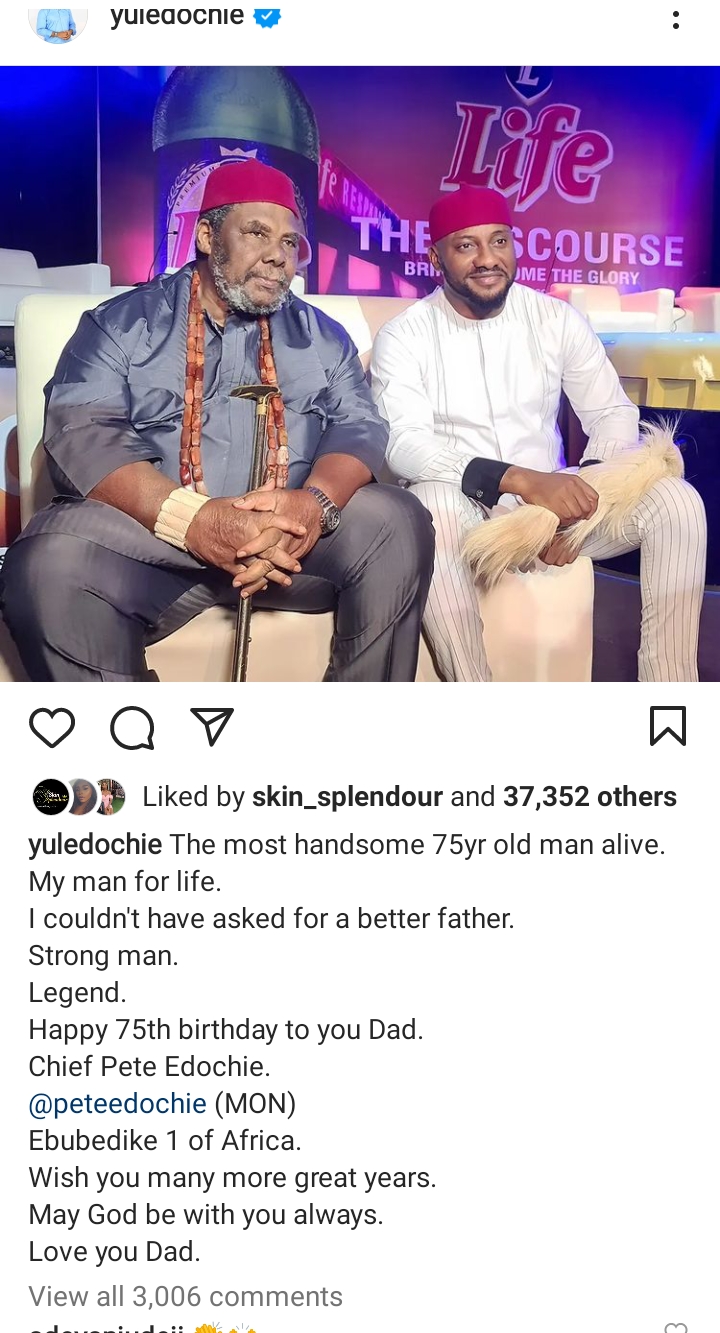Screen dimensions: 720x1333
Task: Open yuledochie's profile picture in header
Action: (58, 18)
